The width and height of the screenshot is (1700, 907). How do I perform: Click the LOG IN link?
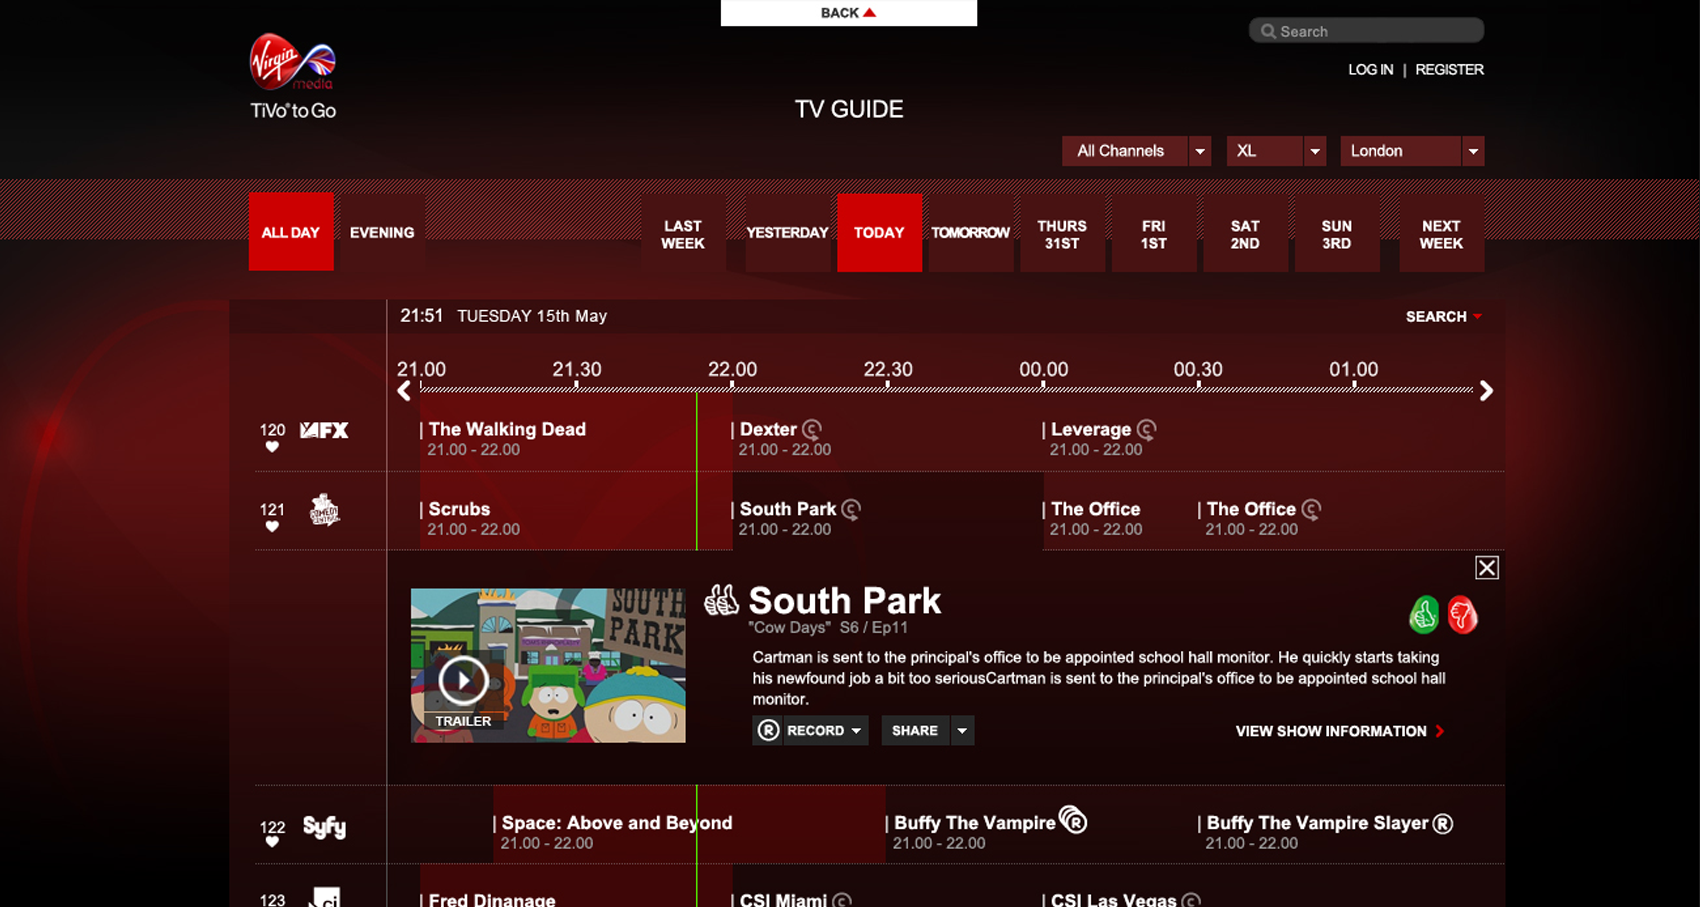point(1370,70)
